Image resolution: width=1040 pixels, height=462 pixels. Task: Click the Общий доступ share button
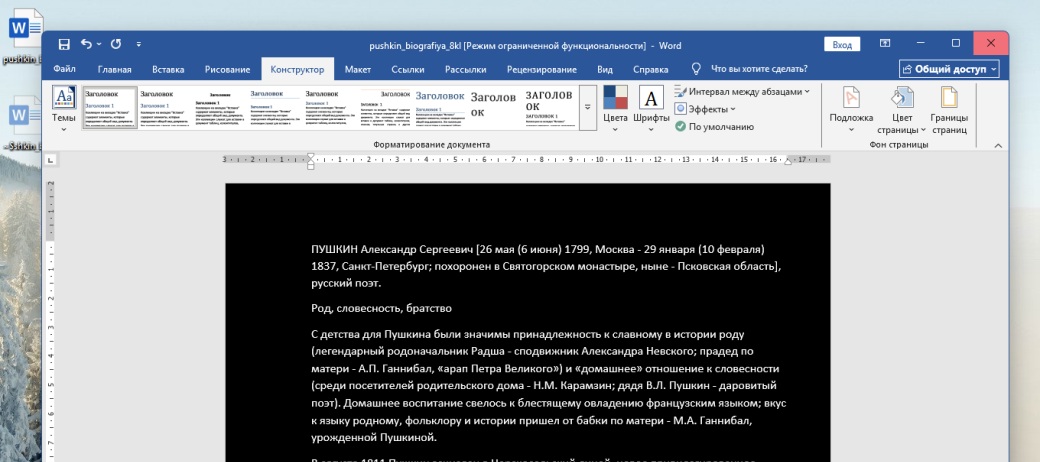pos(948,69)
